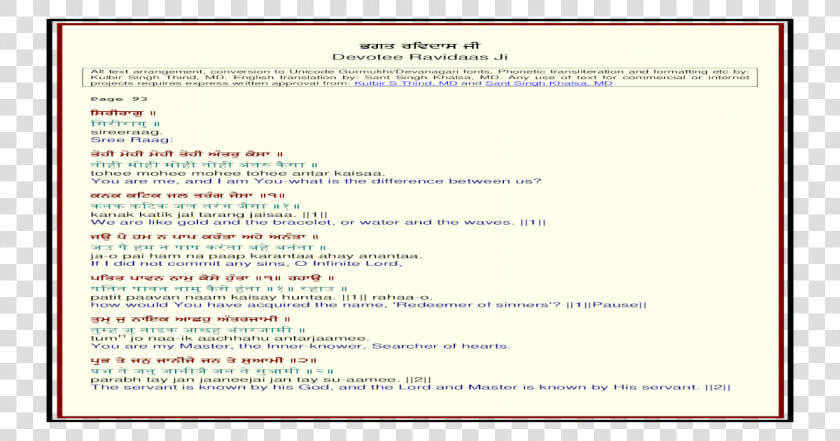Select the text 'Sree Raag:'
This screenshot has height=441, width=840.
[132, 140]
